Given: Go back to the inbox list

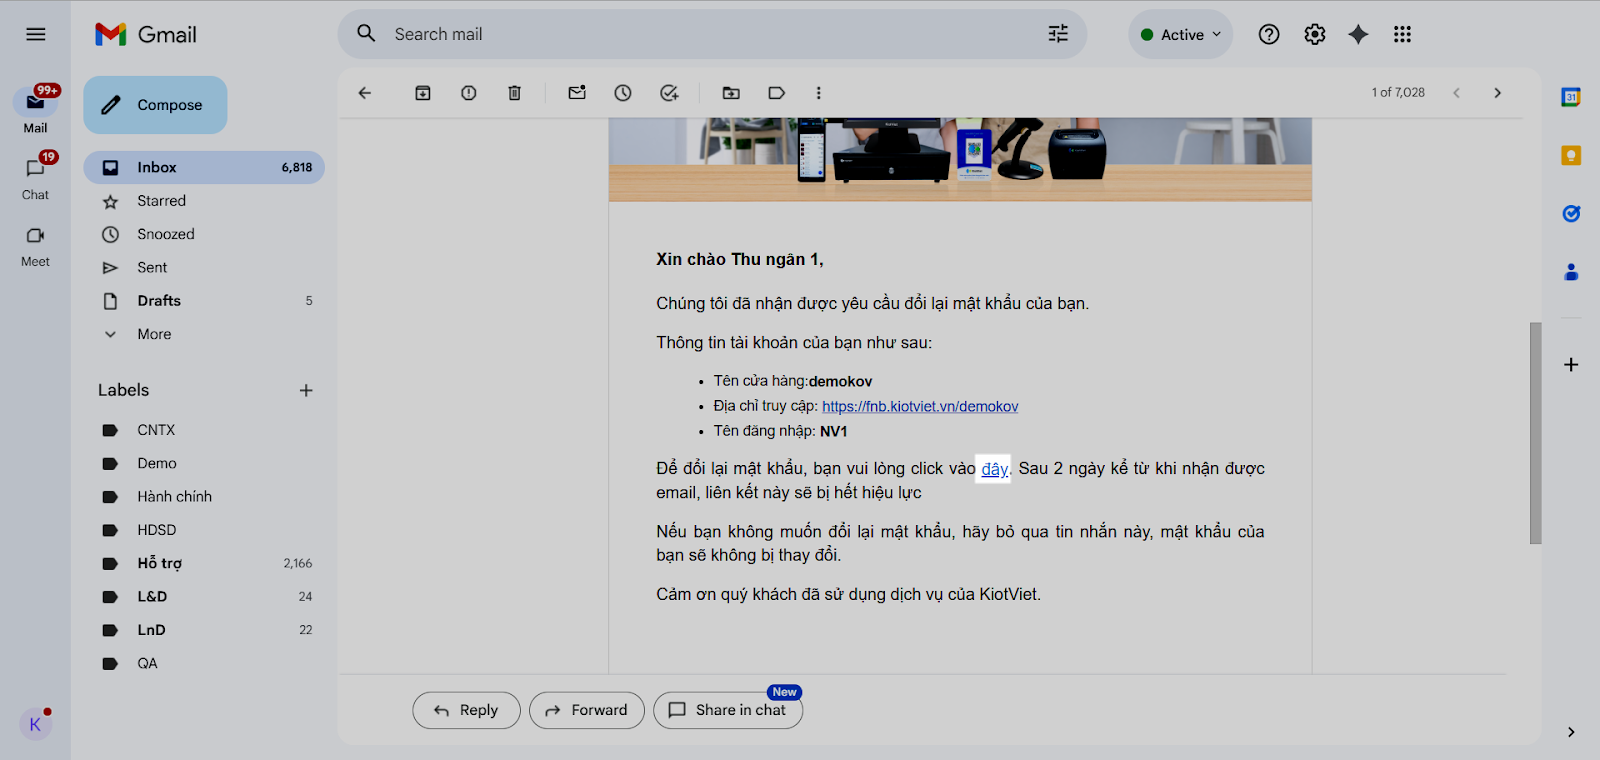Looking at the screenshot, I should pos(365,93).
